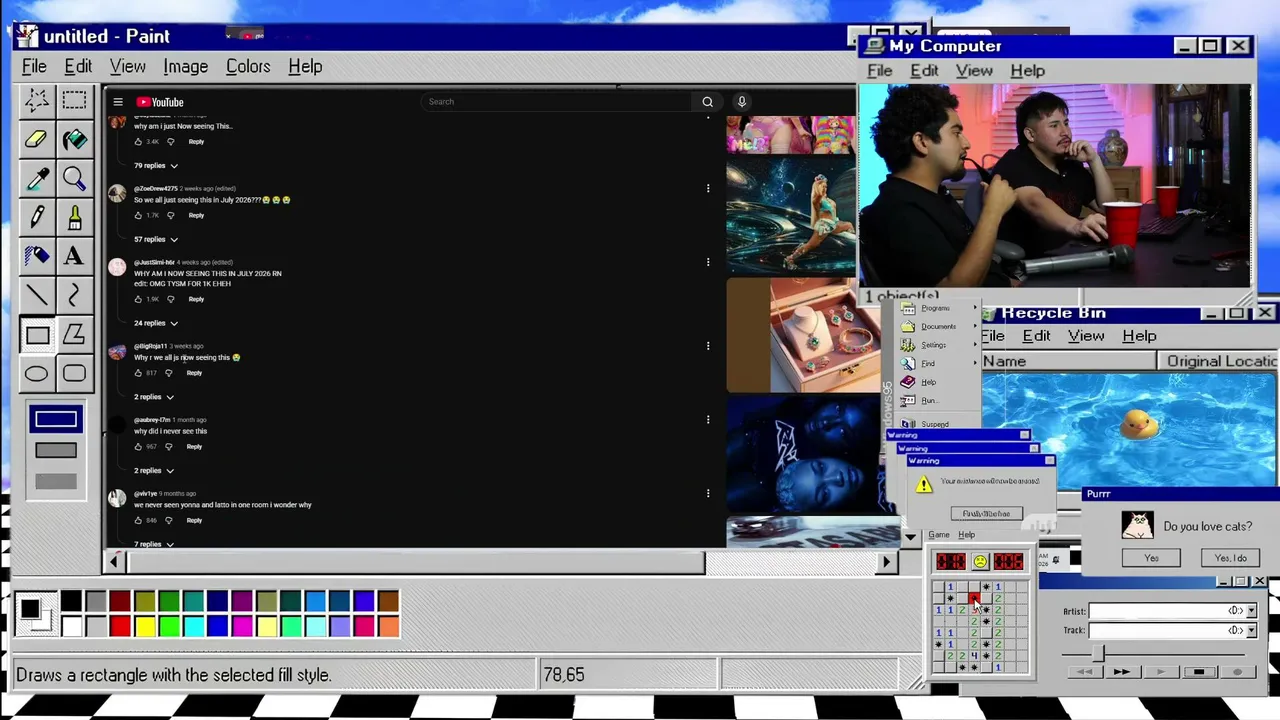The image size is (1280, 720).
Task: Open Programs in the Start menu
Action: click(x=936, y=308)
